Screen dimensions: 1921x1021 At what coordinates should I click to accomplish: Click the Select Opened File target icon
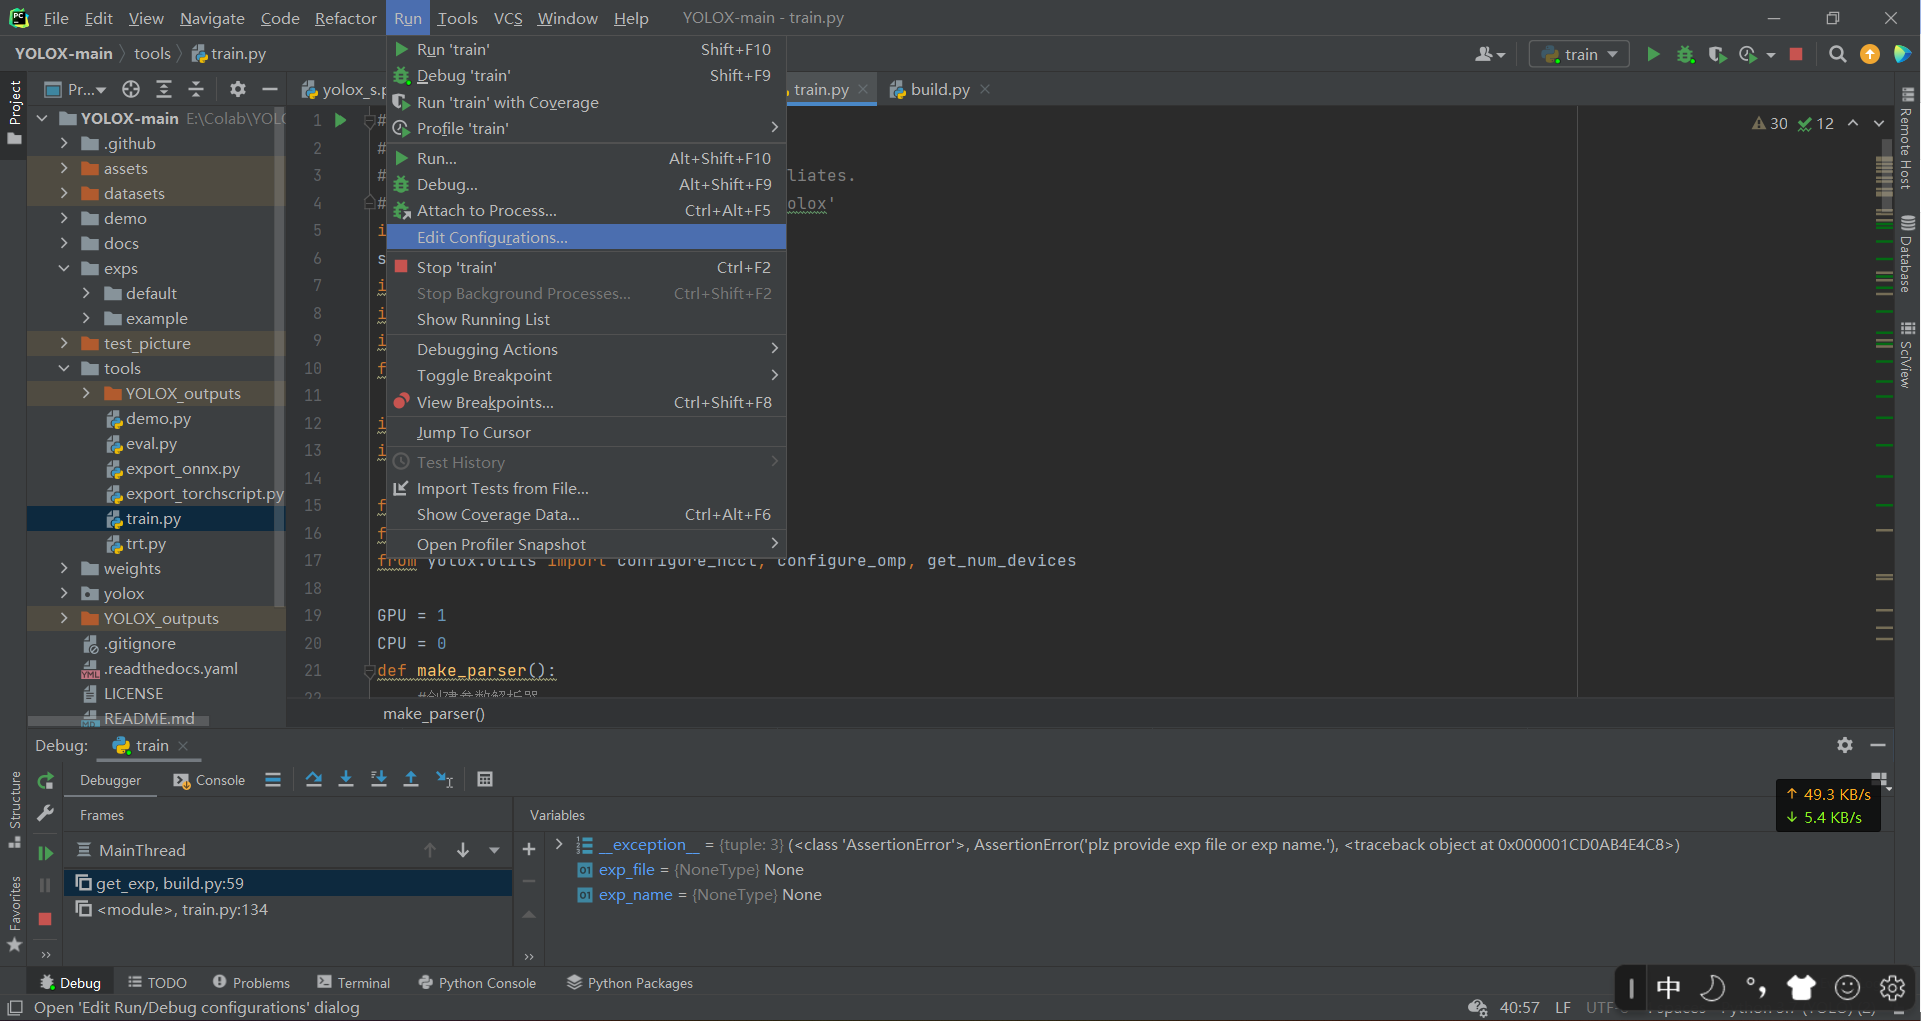point(131,89)
